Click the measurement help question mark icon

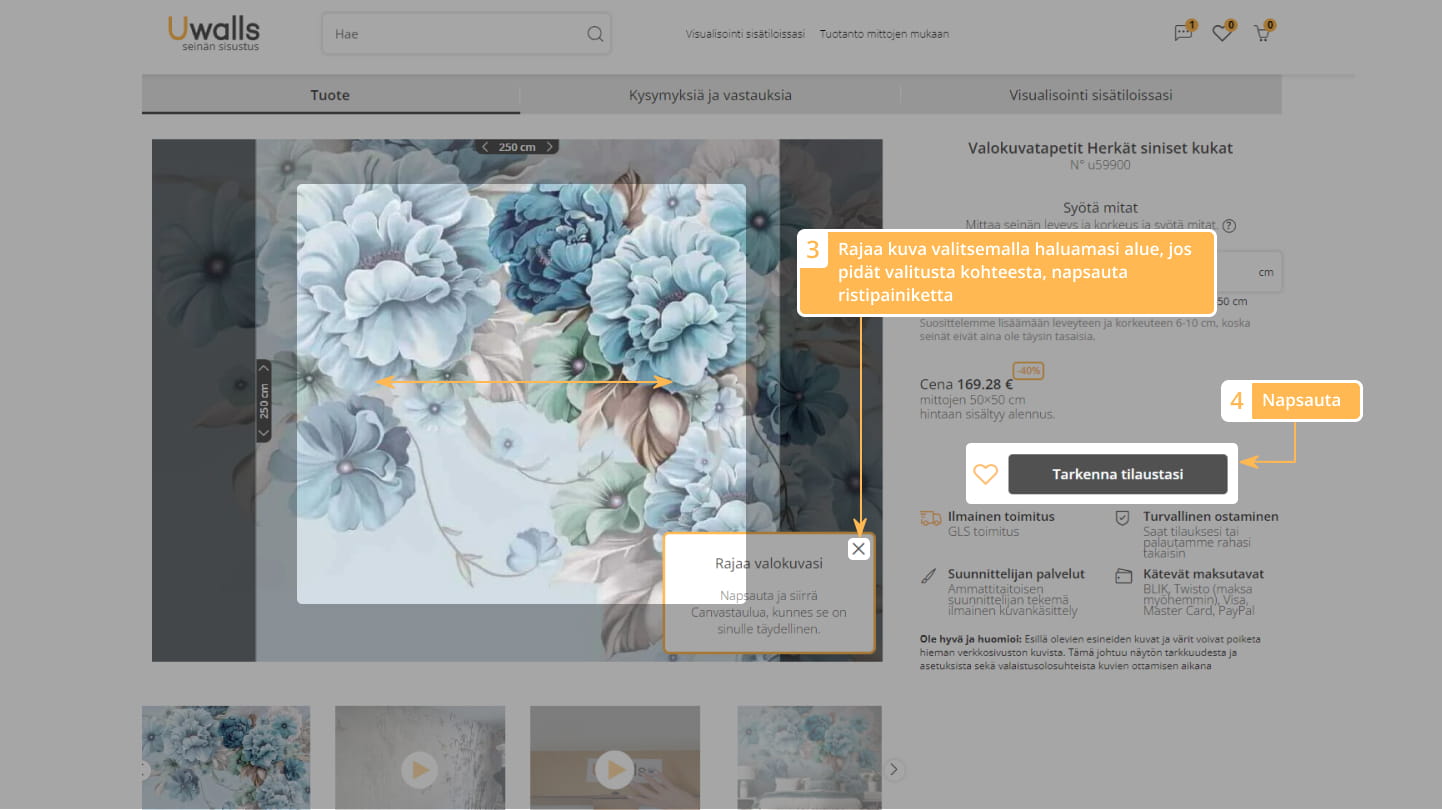click(x=1229, y=226)
